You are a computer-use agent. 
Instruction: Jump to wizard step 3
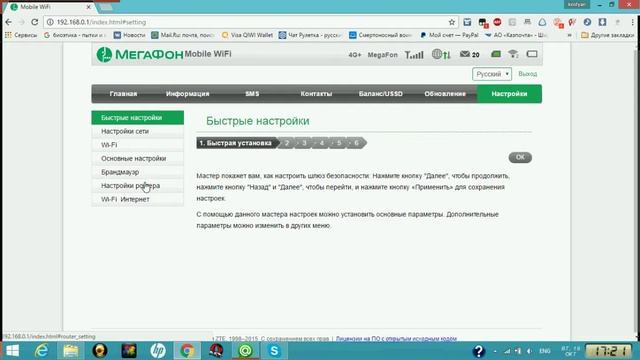(x=304, y=143)
